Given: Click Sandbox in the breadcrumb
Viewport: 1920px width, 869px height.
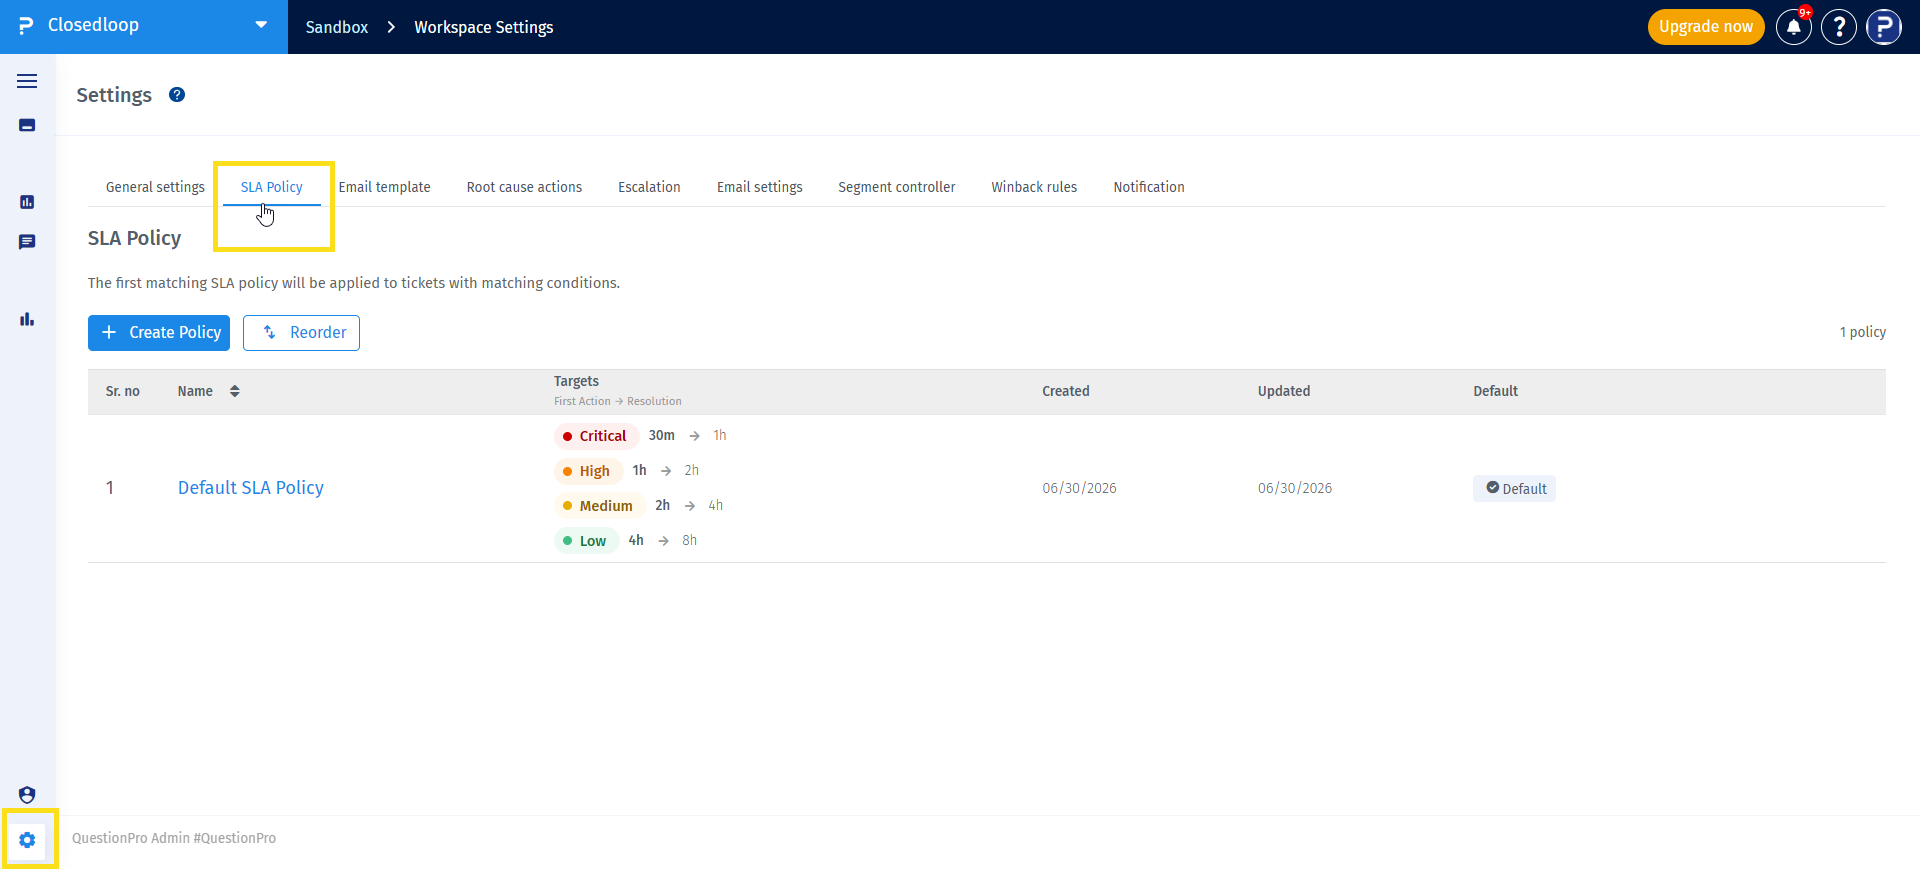Looking at the screenshot, I should click(x=337, y=27).
